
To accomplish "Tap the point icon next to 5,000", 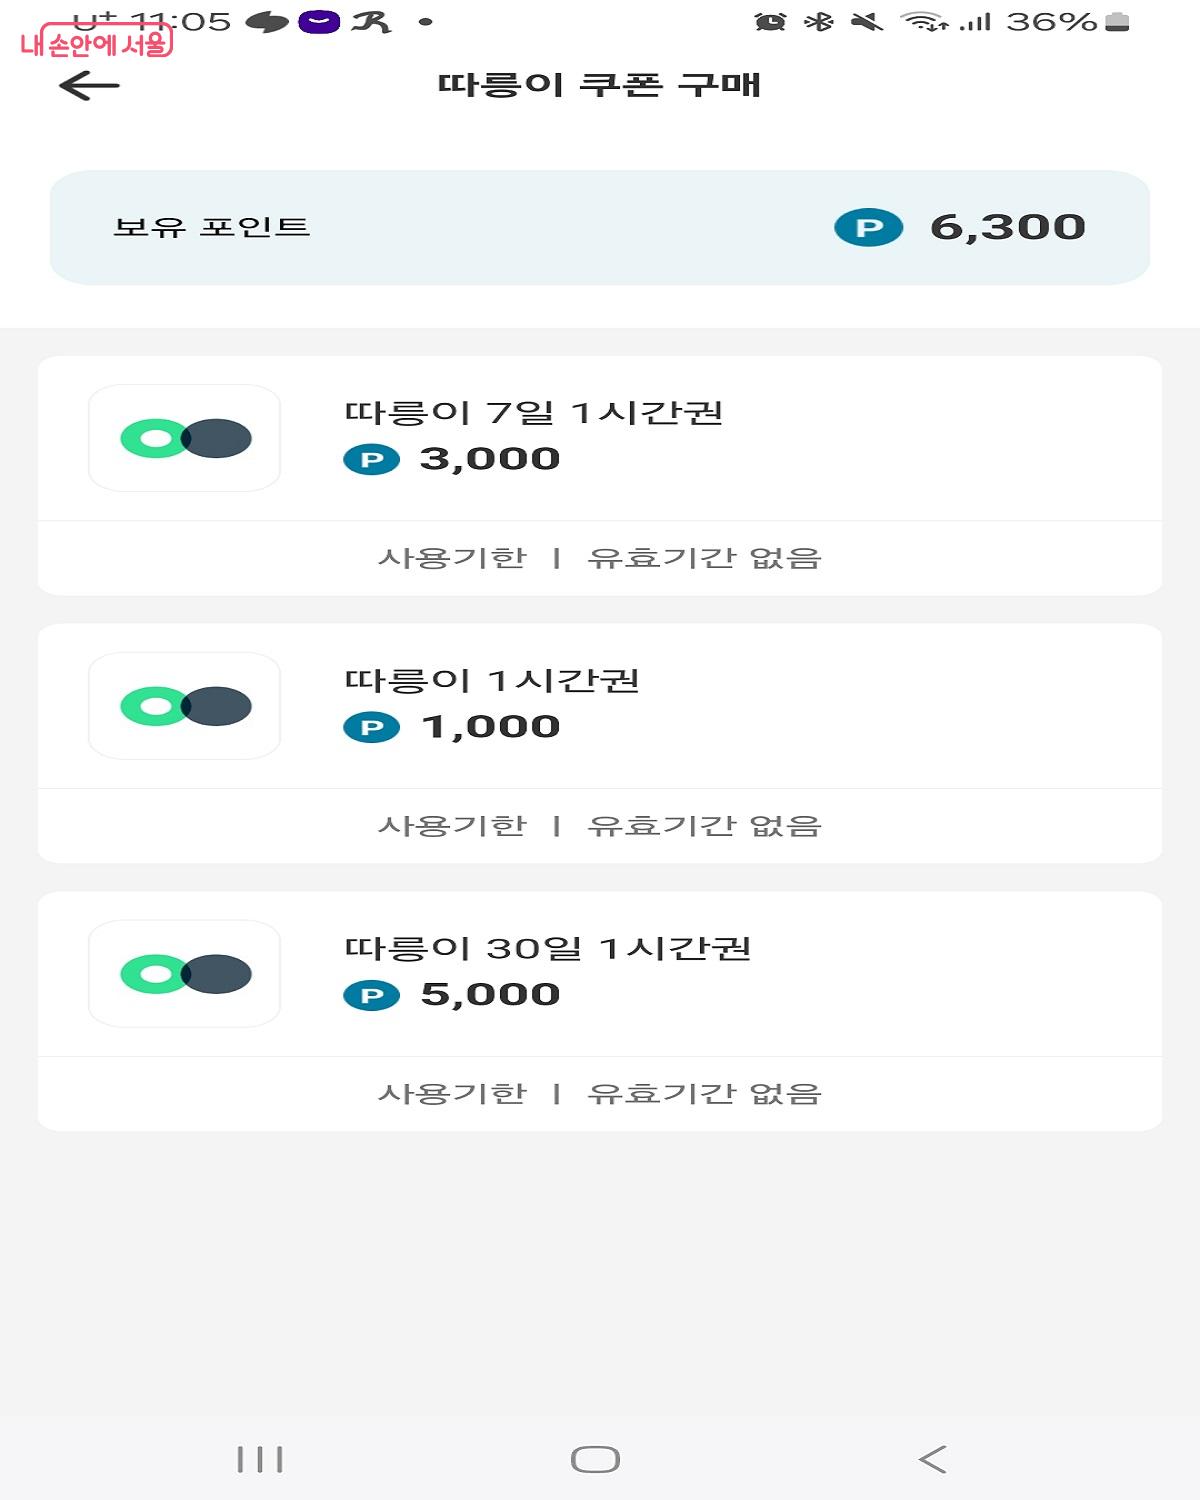I will point(371,996).
